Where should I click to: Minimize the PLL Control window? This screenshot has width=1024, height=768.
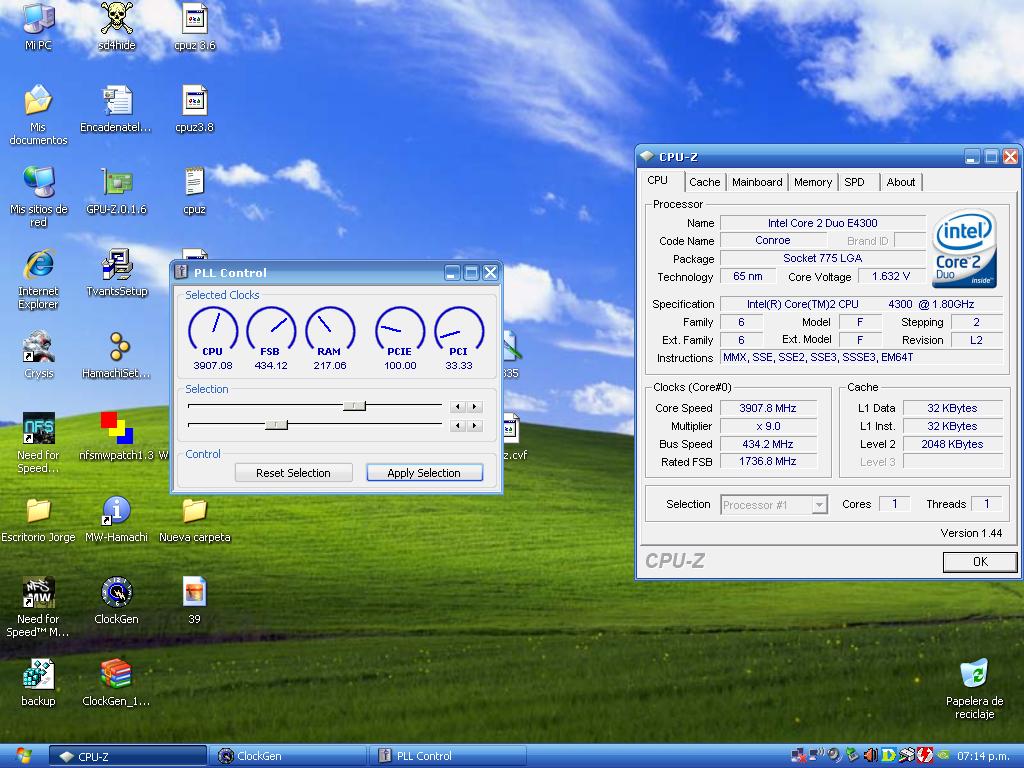(x=452, y=273)
